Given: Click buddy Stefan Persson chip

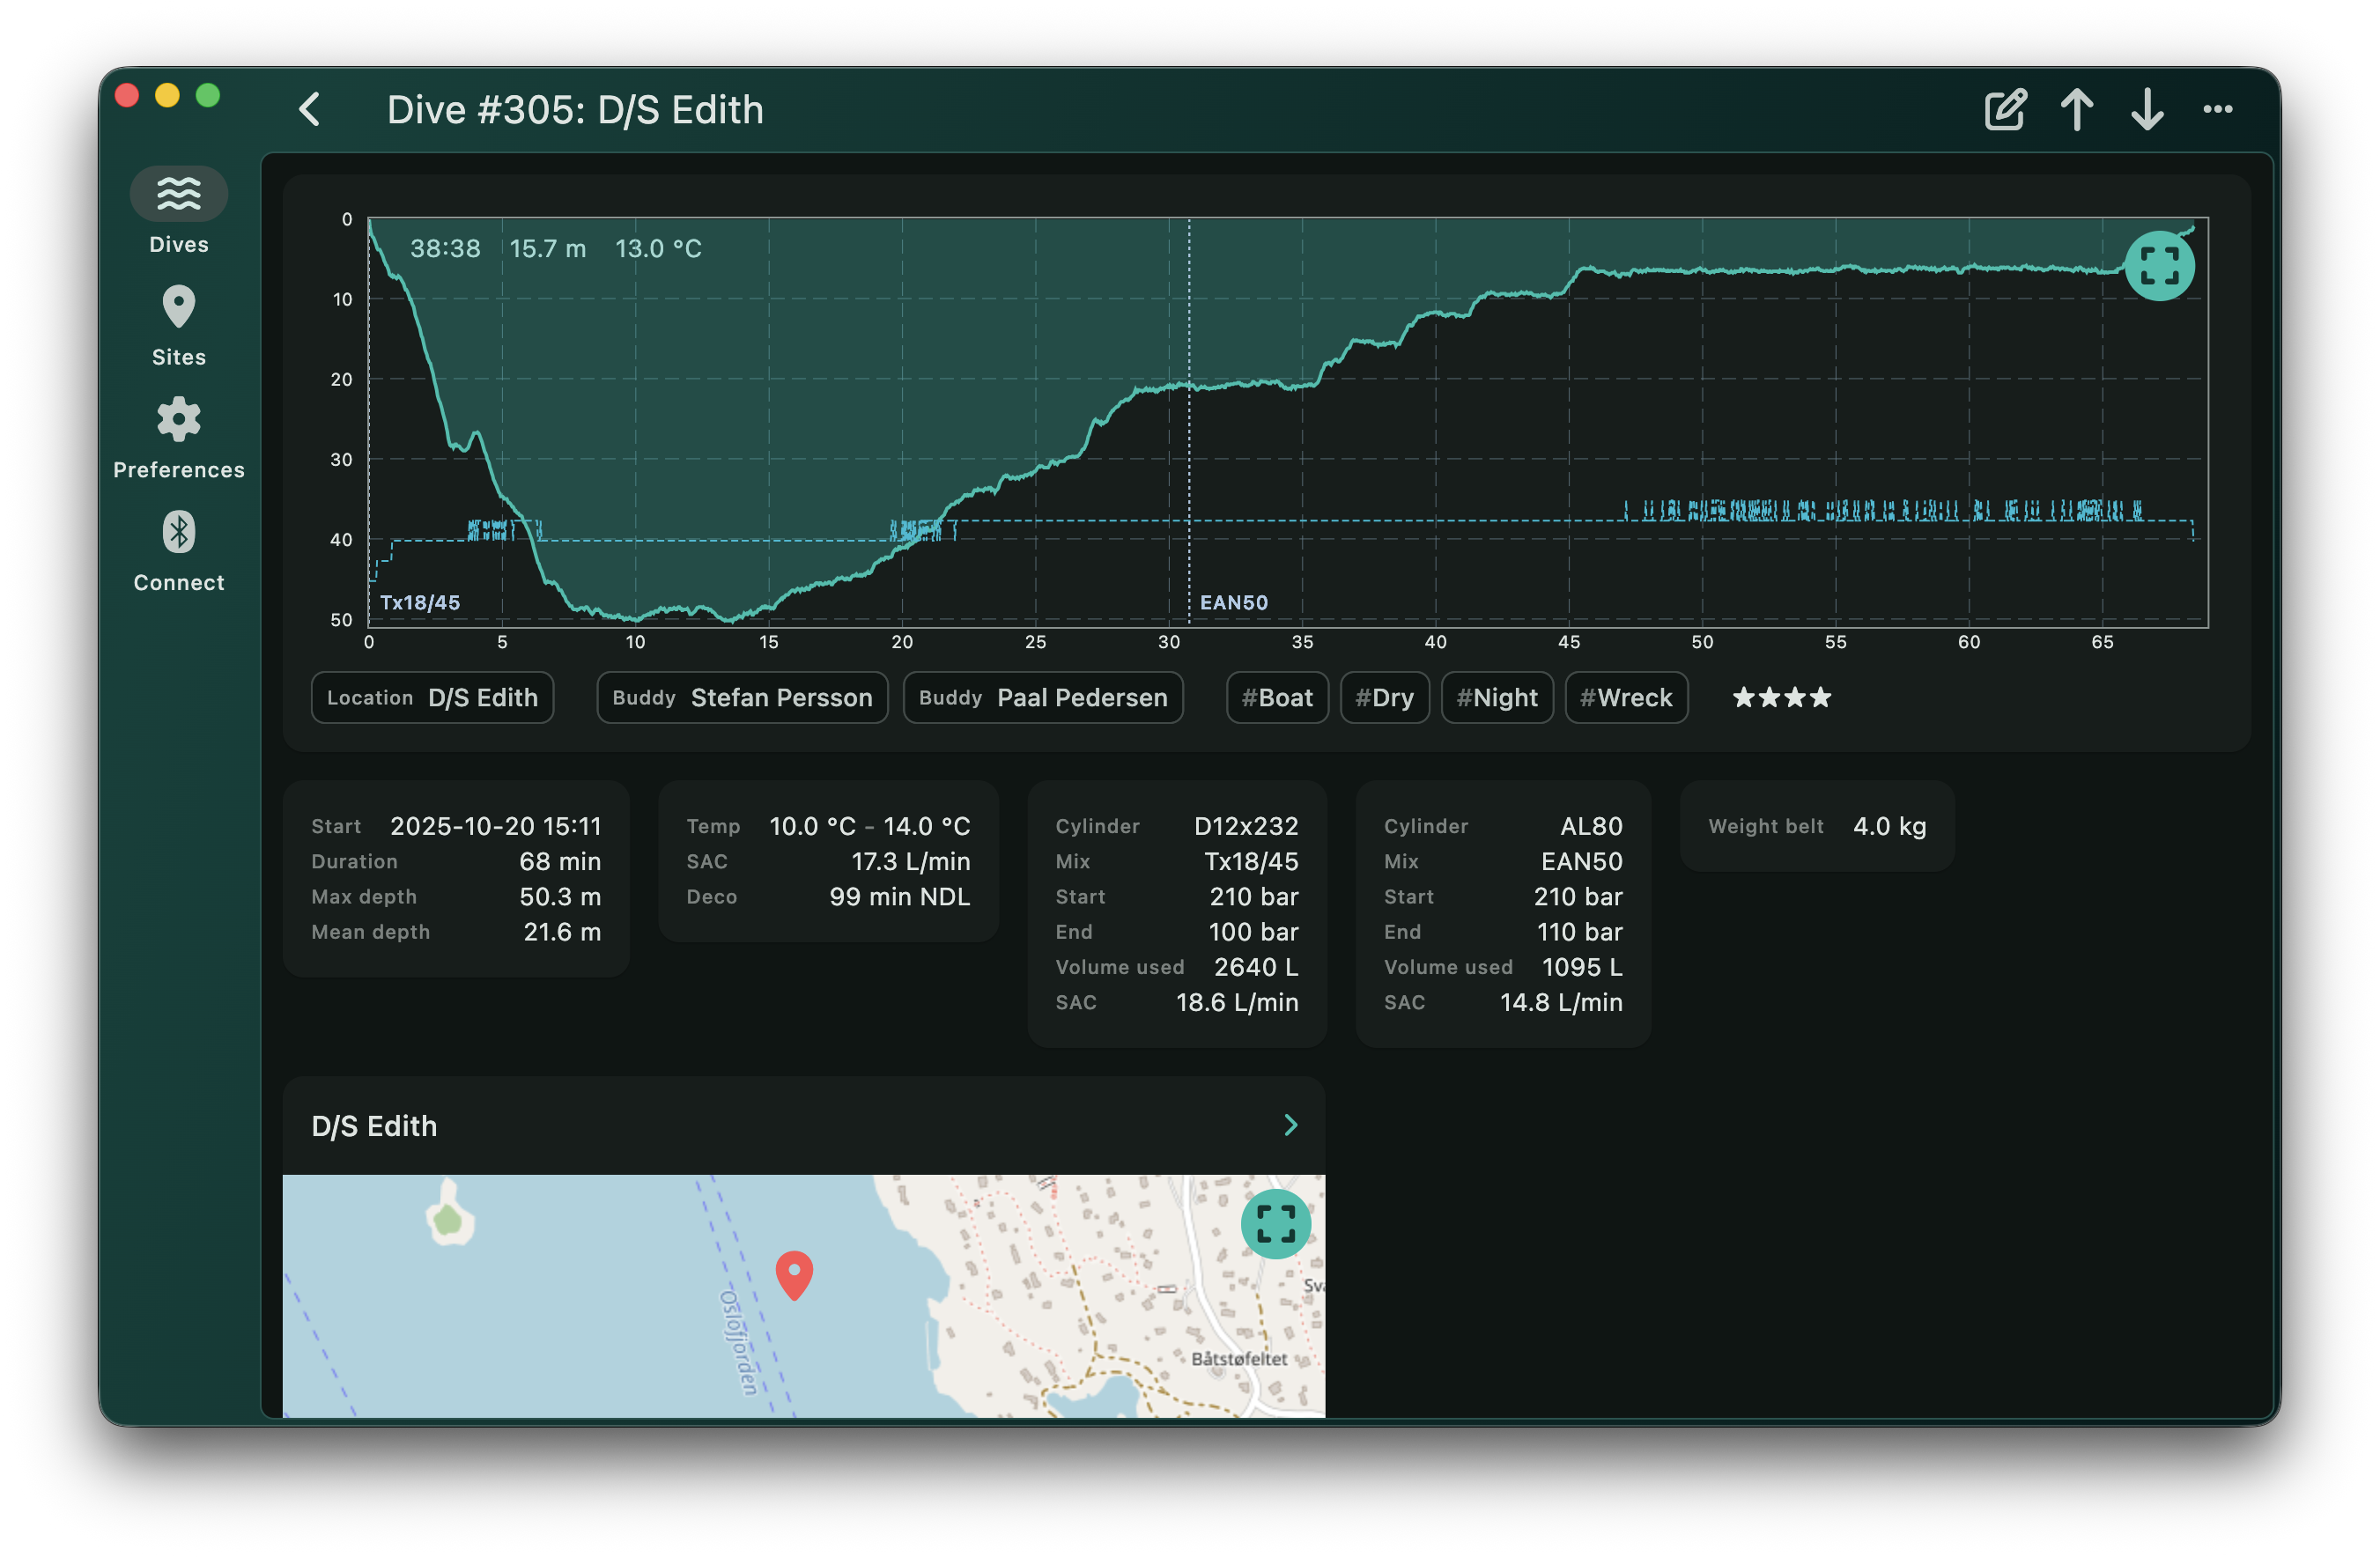Looking at the screenshot, I should coord(742,698).
